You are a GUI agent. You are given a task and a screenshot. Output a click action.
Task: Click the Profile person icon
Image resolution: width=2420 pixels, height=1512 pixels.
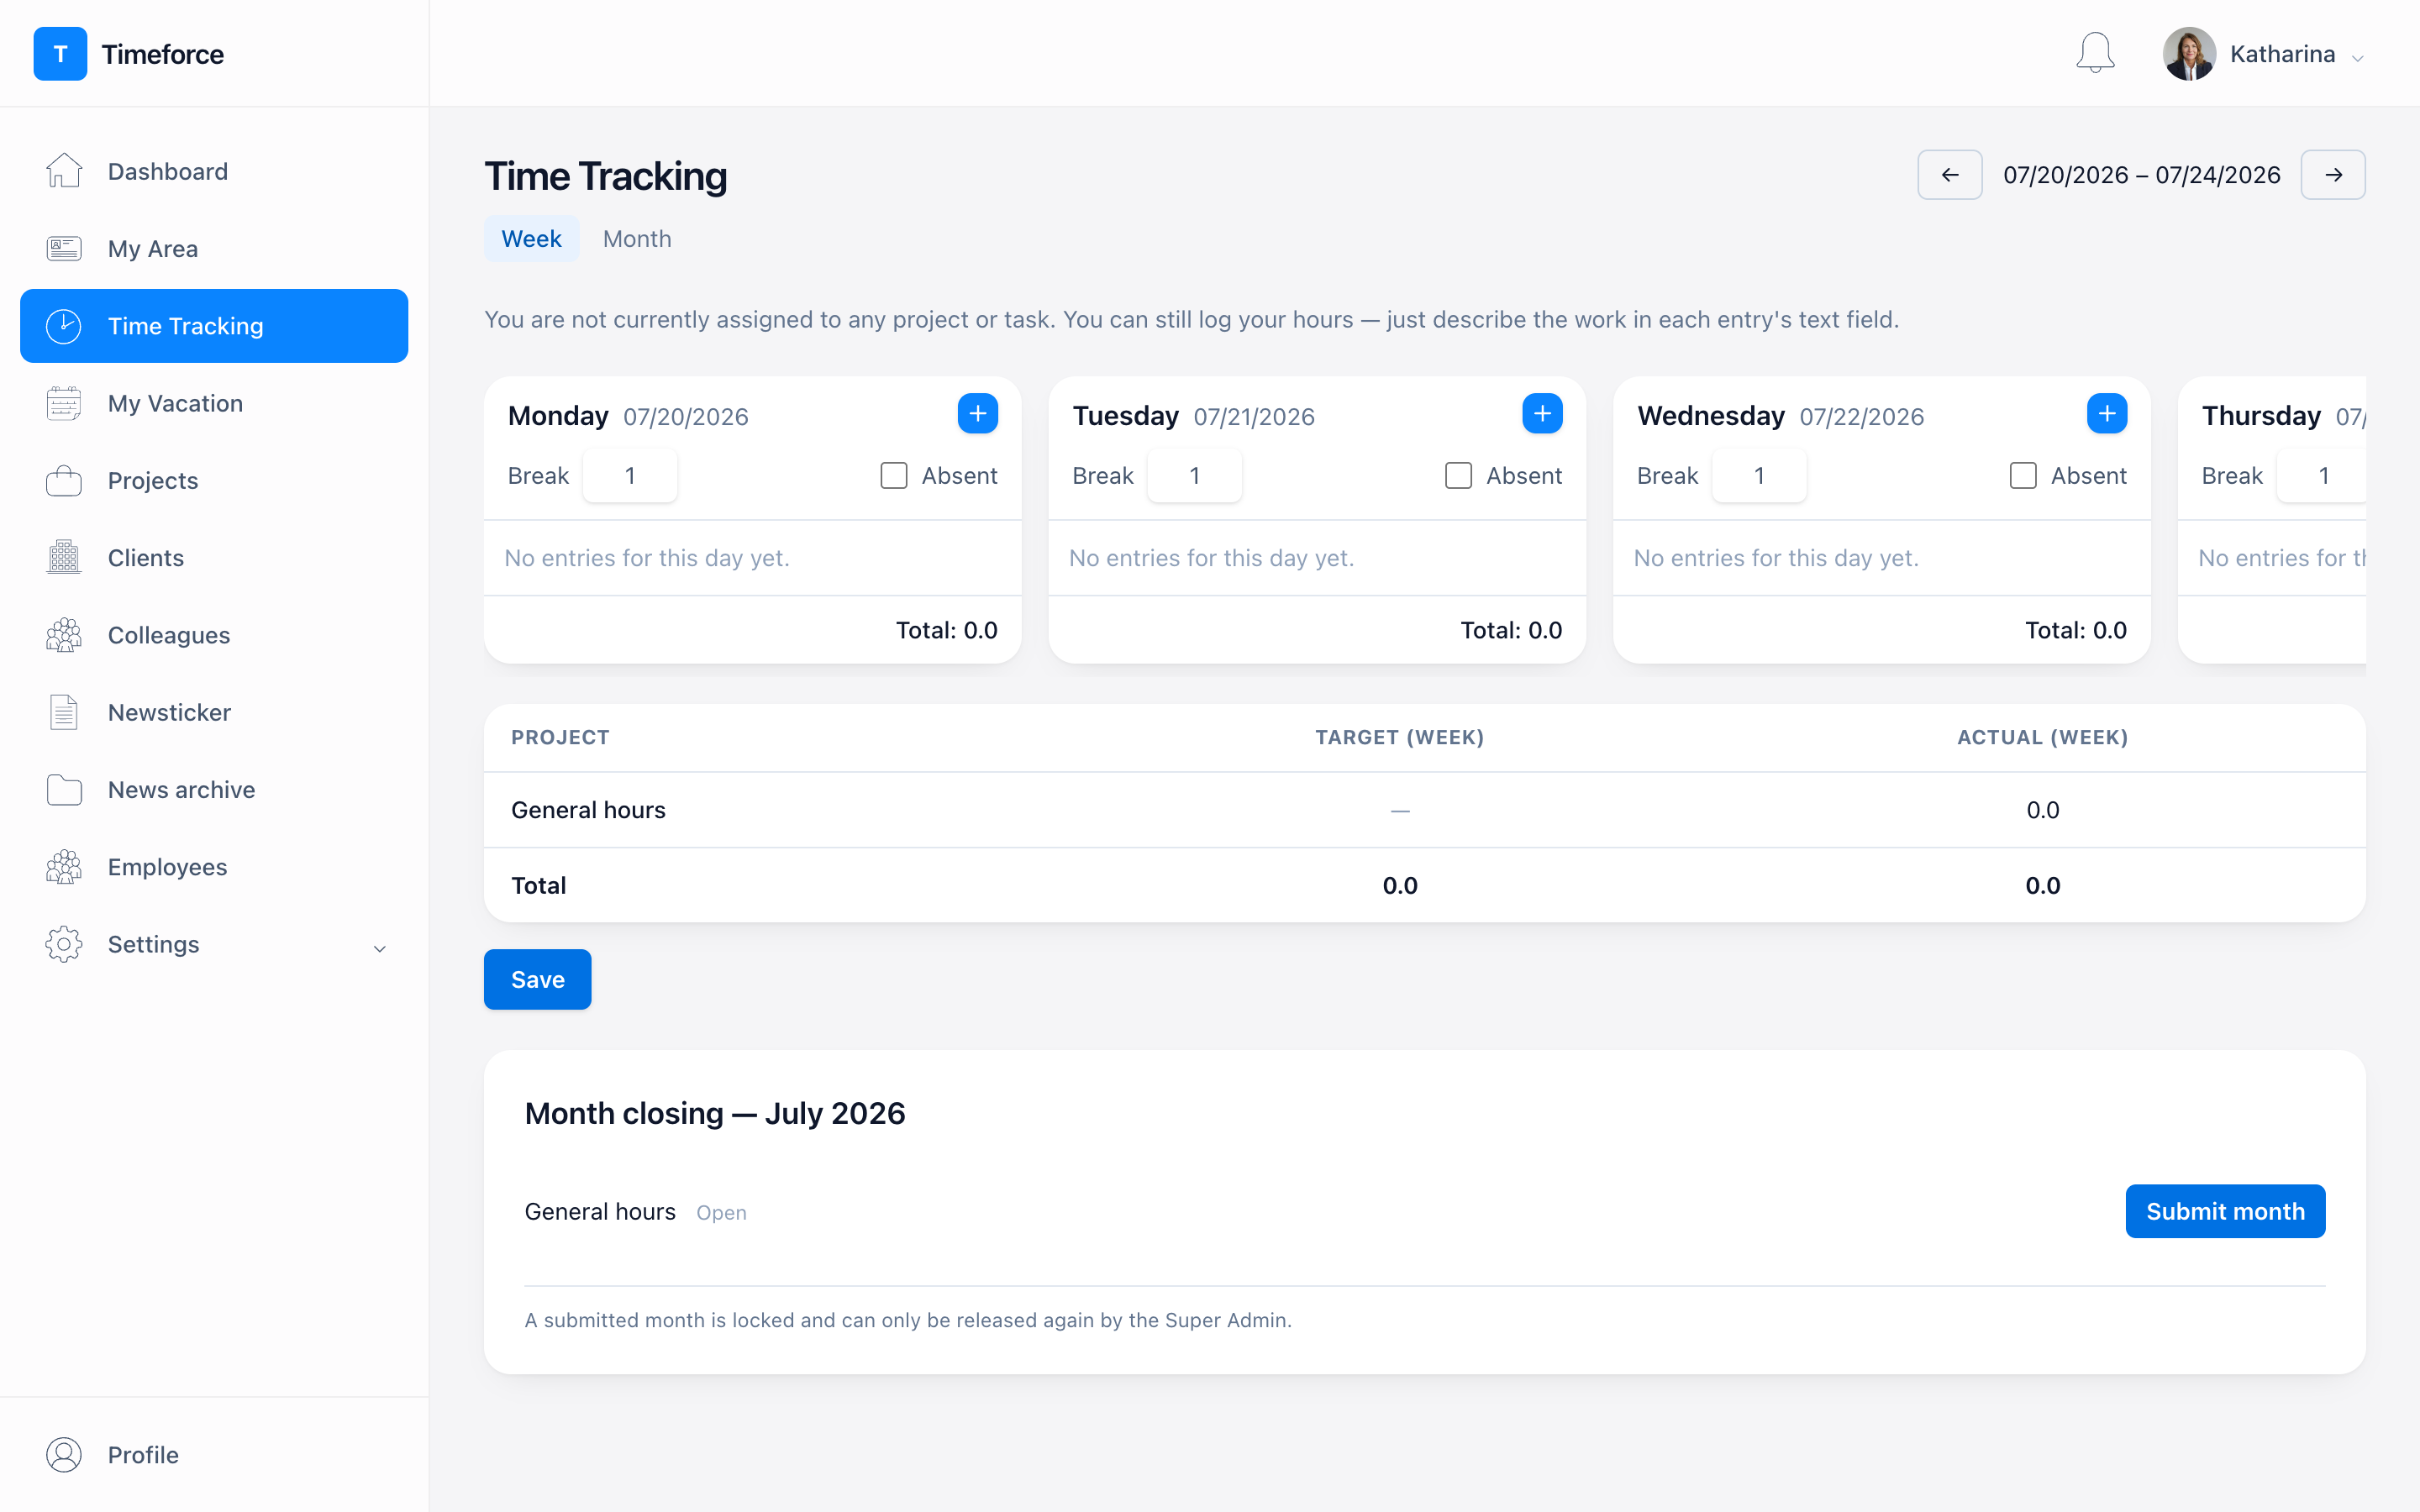[x=64, y=1455]
